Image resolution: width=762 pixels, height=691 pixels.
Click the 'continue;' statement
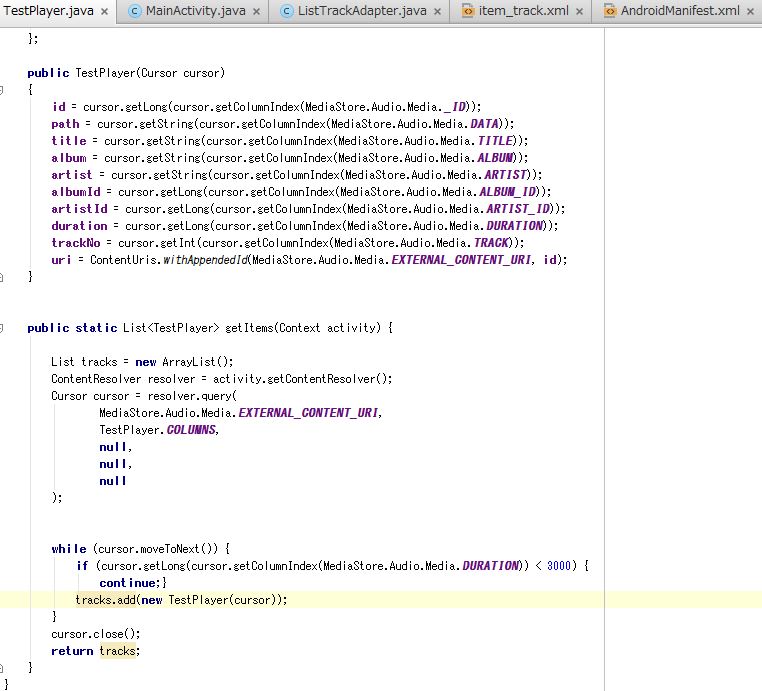(x=130, y=583)
